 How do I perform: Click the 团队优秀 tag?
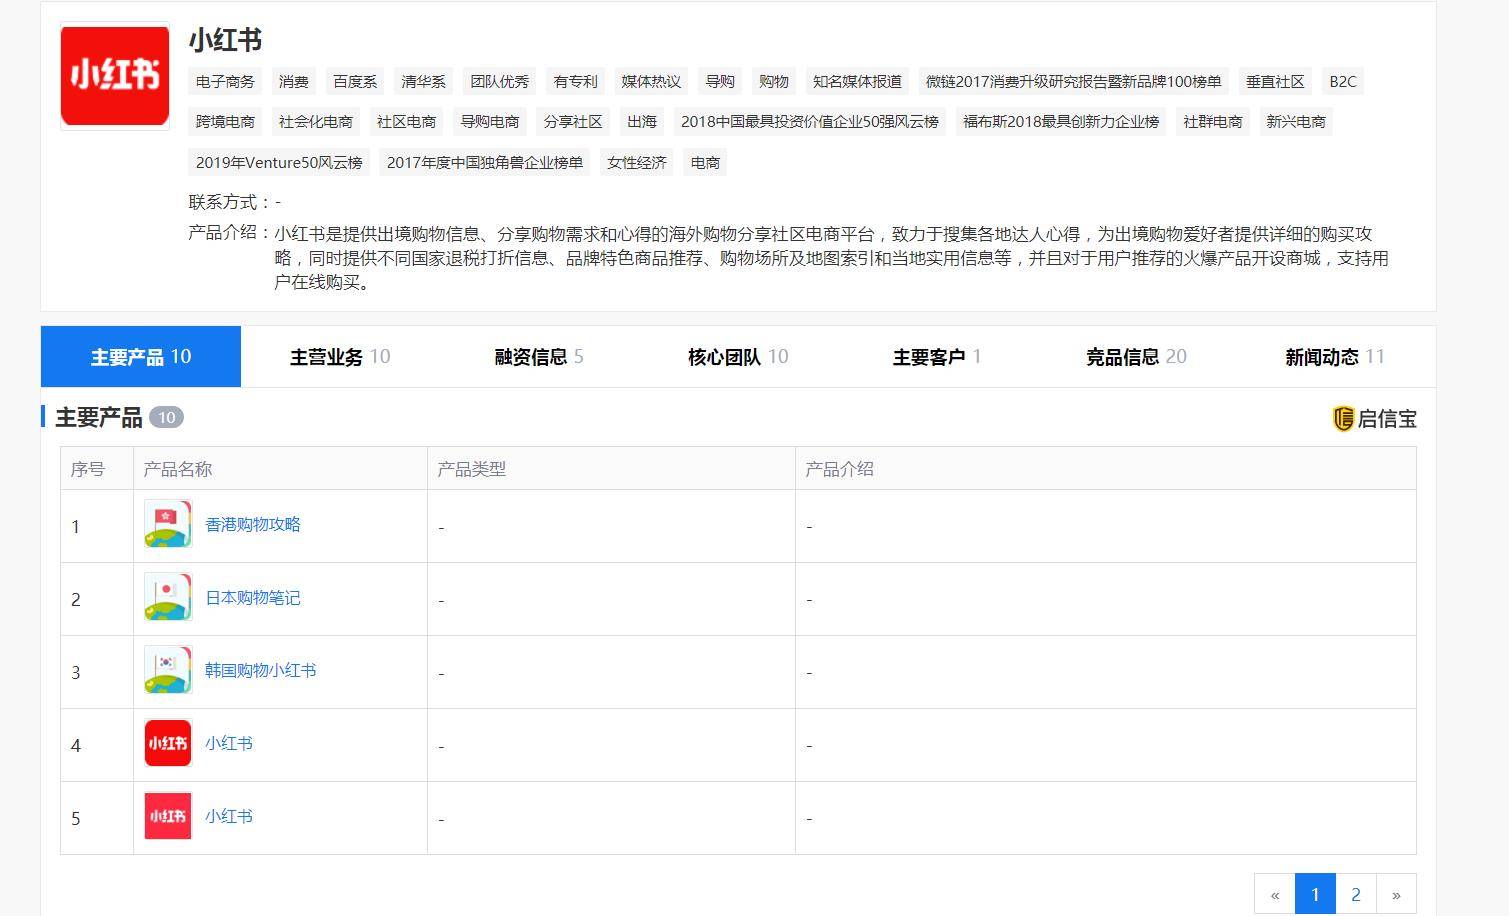500,82
